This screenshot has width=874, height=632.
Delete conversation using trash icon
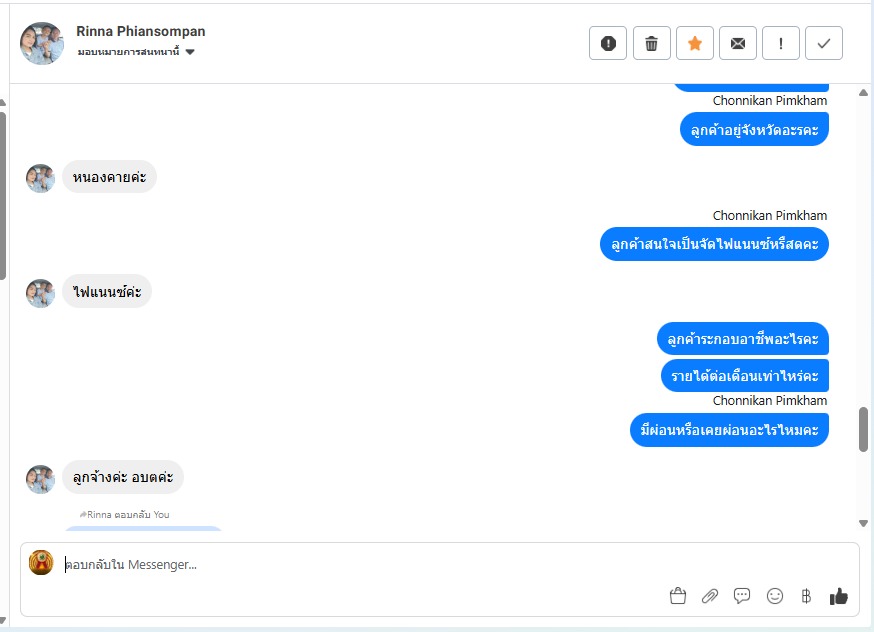pyautogui.click(x=651, y=43)
